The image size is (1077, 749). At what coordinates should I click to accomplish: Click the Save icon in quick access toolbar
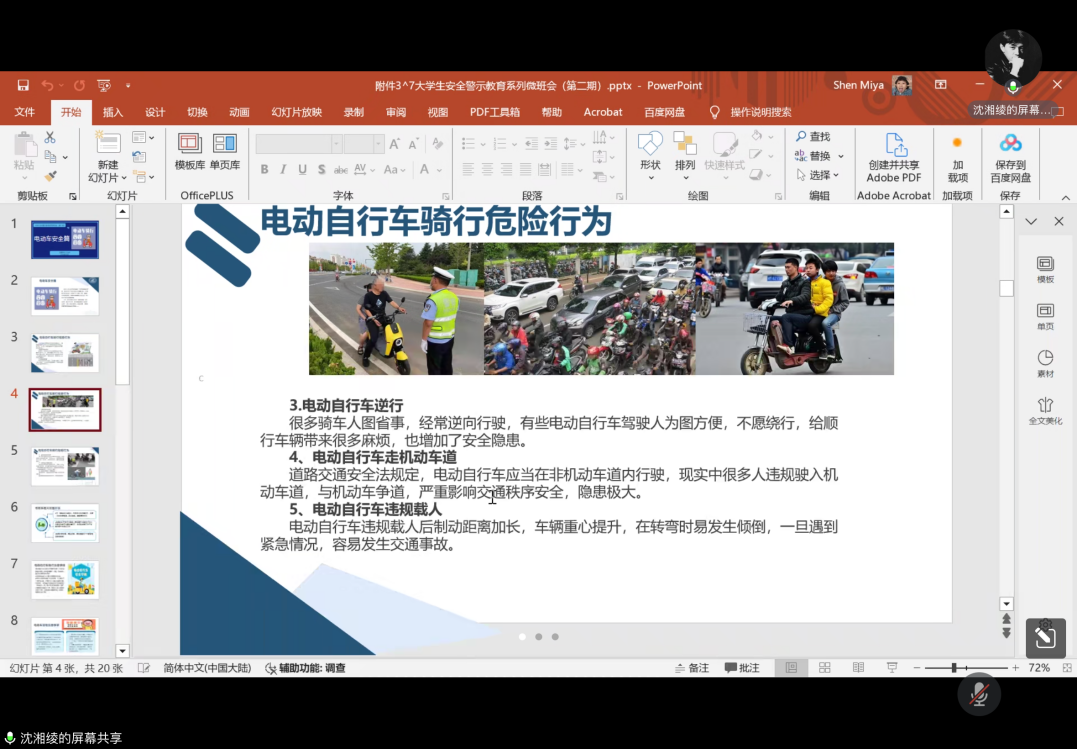coord(23,86)
